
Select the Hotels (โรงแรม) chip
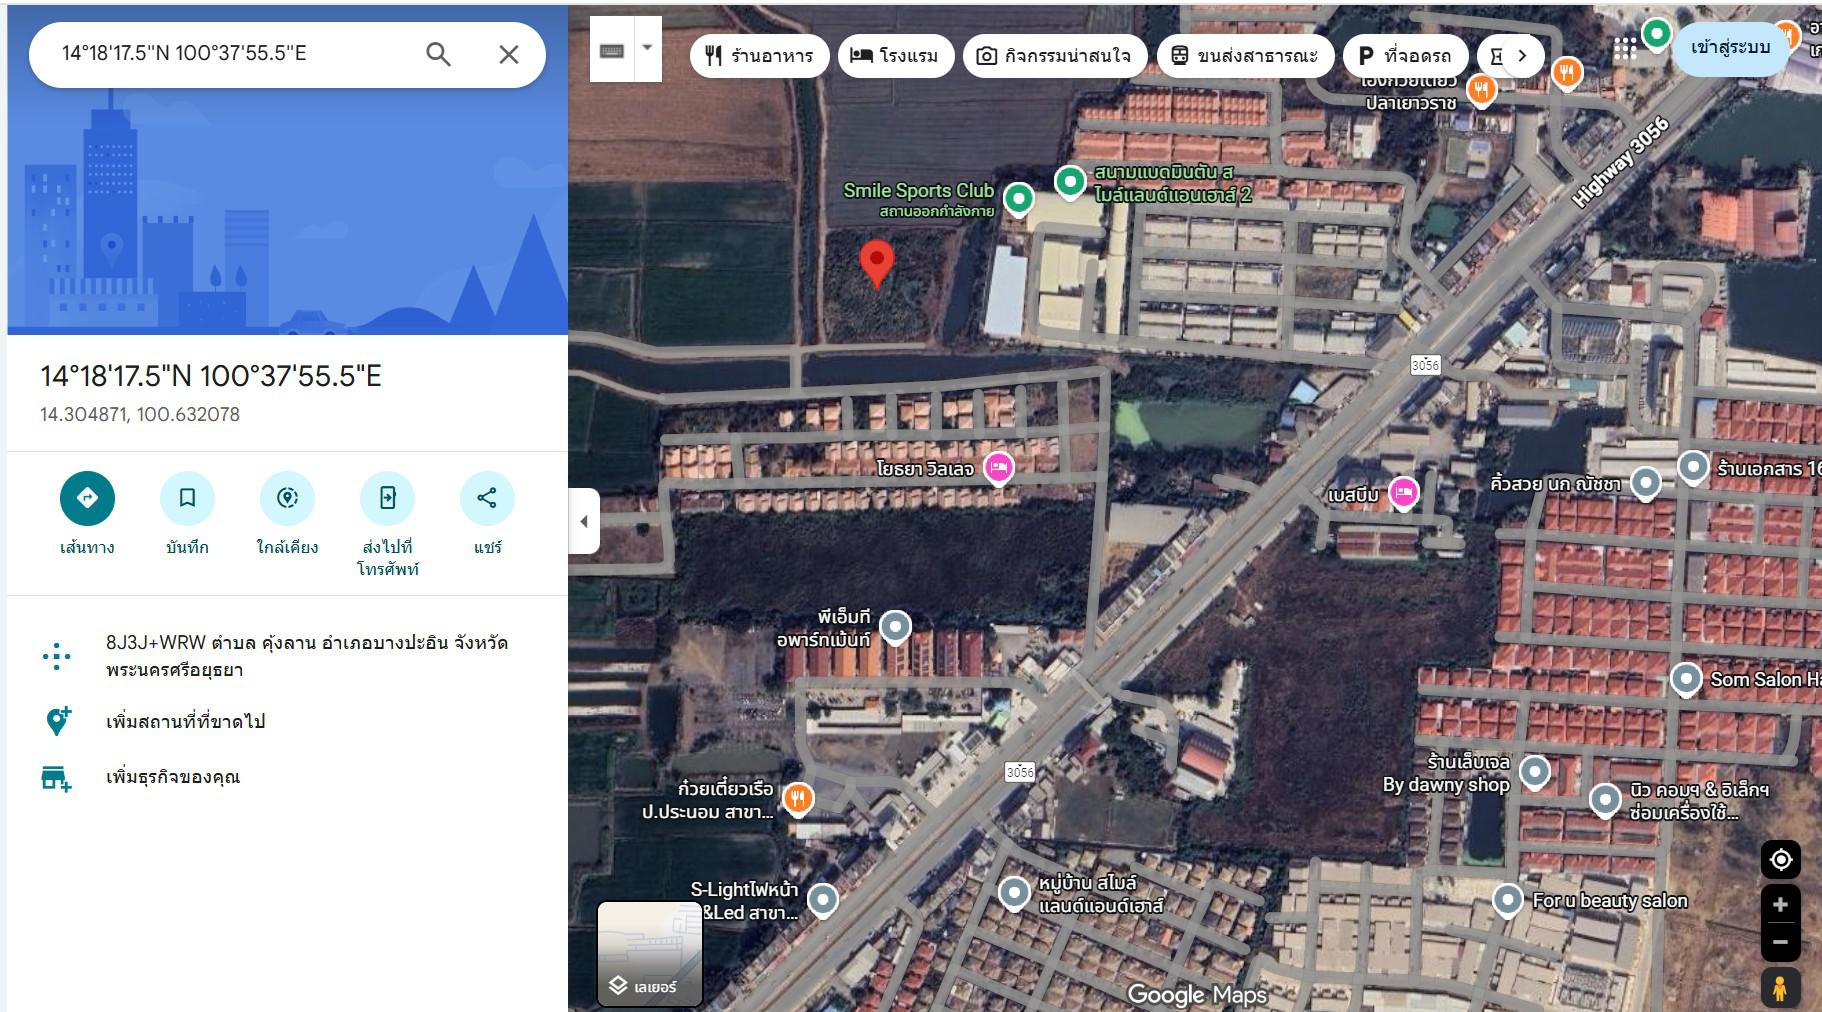[895, 56]
